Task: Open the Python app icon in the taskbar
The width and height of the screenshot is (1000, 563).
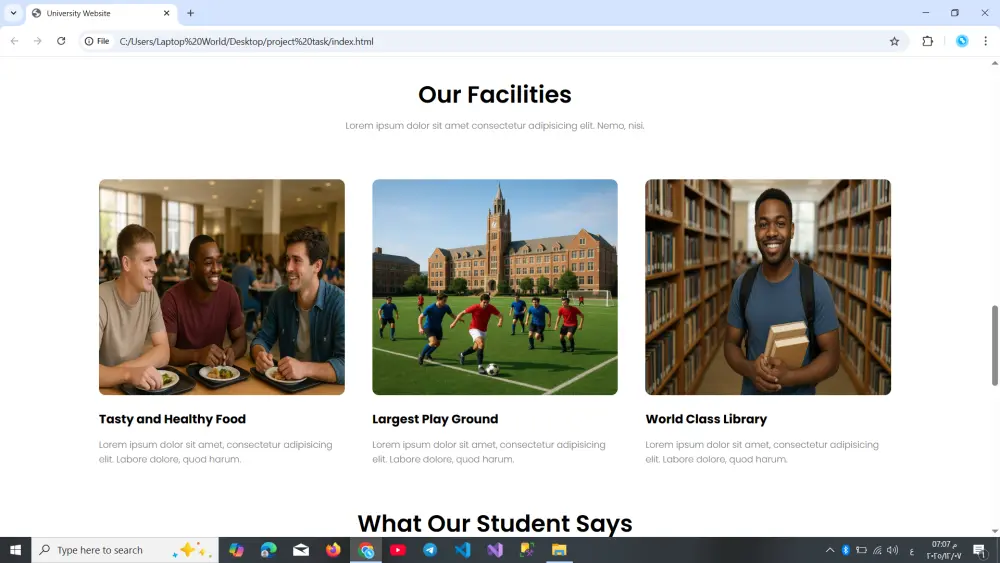Action: pyautogui.click(x=527, y=550)
